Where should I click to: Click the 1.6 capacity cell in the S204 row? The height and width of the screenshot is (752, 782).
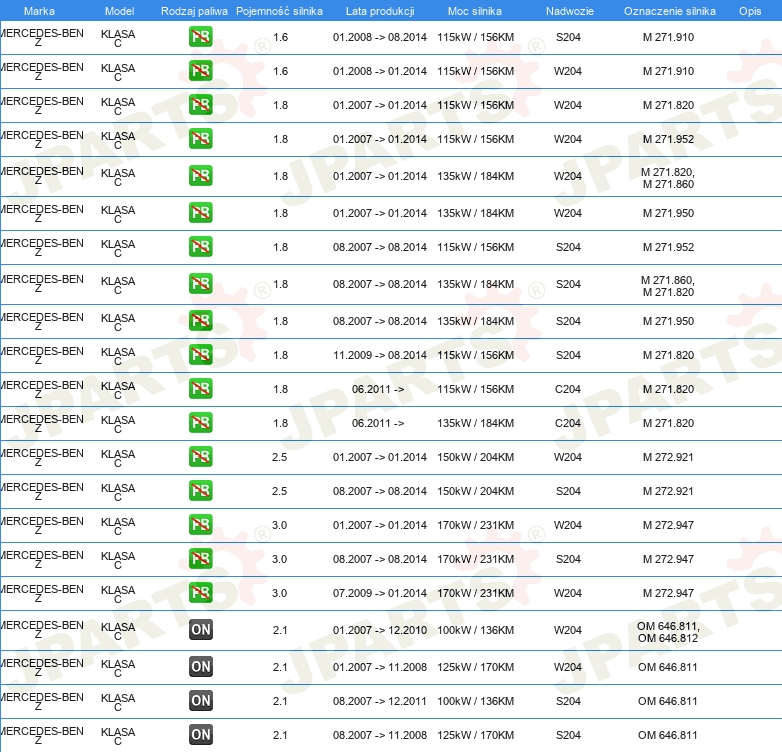(280, 37)
